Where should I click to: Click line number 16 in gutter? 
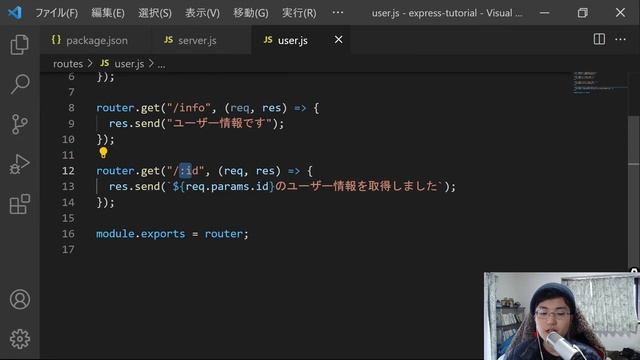pyautogui.click(x=69, y=233)
